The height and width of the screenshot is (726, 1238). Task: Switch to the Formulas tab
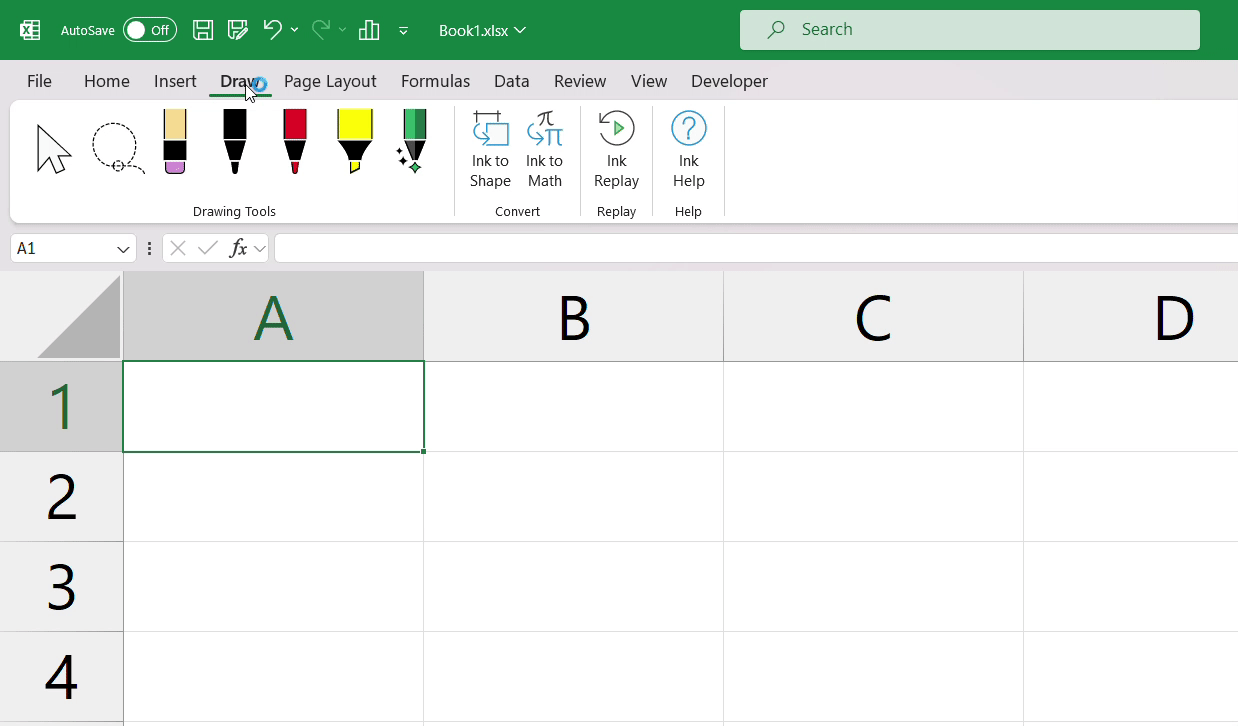435,81
